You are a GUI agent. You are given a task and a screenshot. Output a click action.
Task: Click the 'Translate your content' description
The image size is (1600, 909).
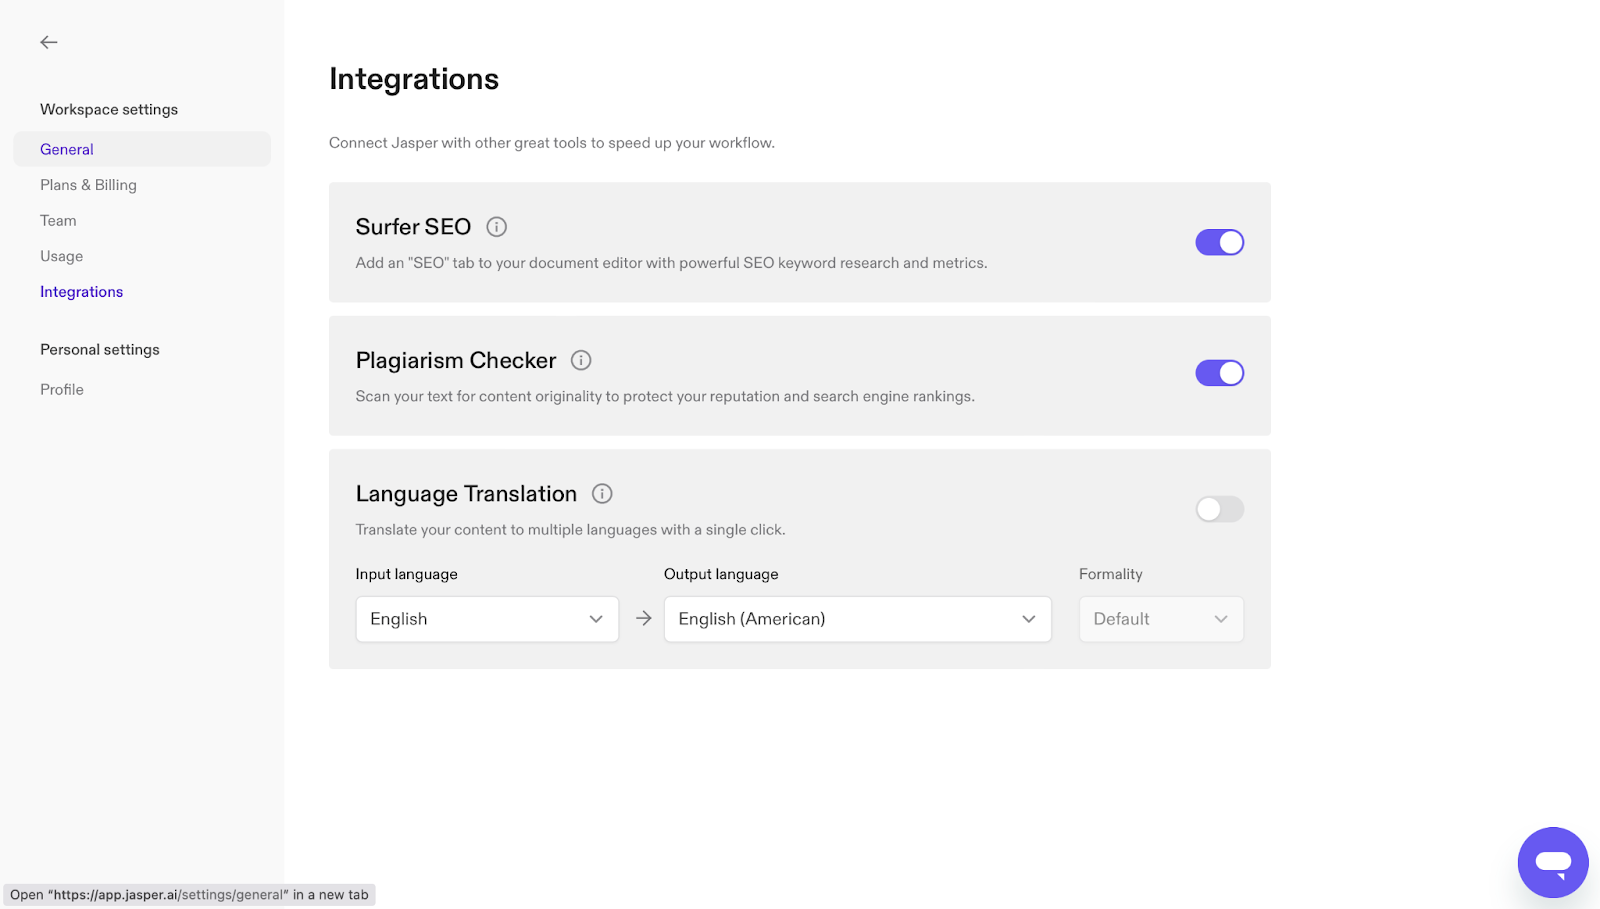pos(570,530)
